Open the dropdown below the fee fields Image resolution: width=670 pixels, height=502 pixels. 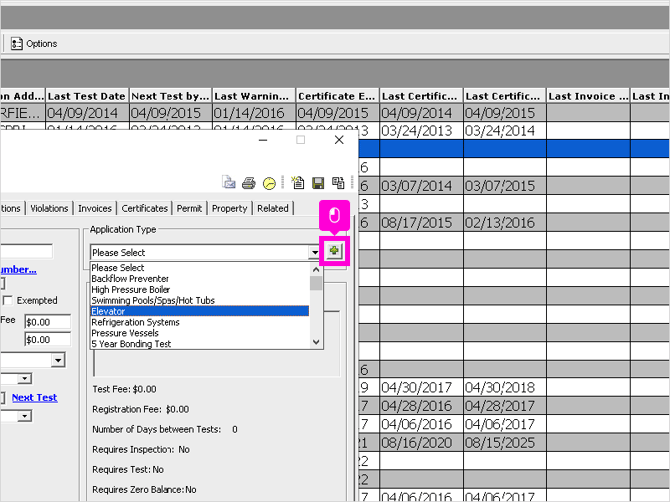[x=58, y=360]
